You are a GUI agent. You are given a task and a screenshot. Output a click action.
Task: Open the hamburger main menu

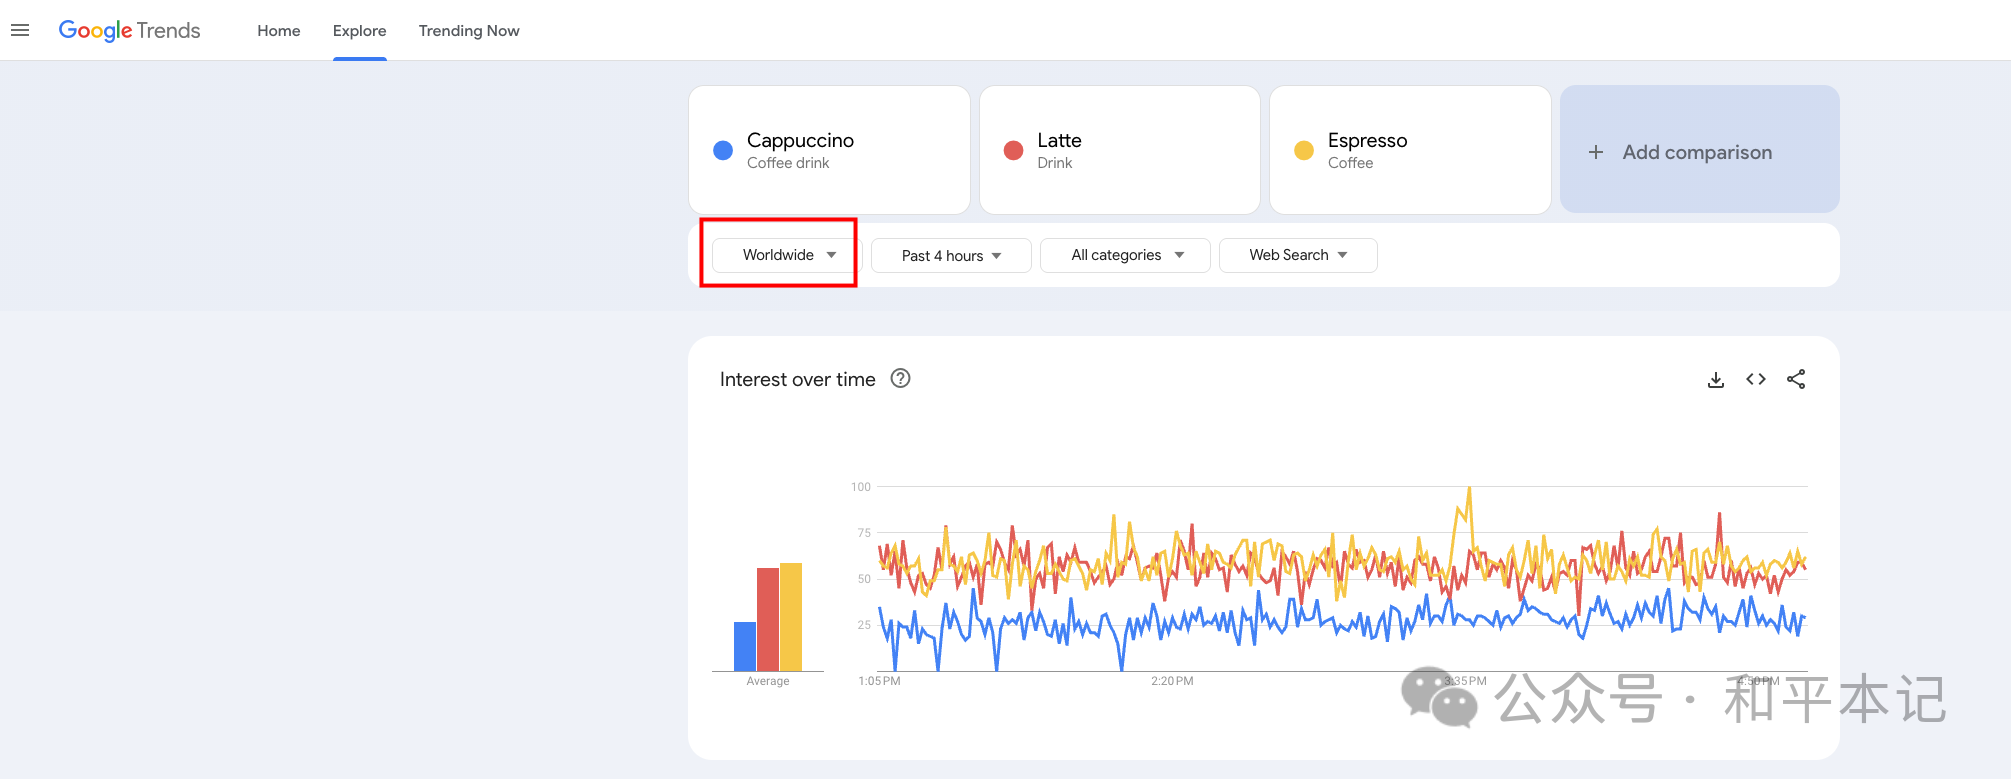tap(20, 30)
